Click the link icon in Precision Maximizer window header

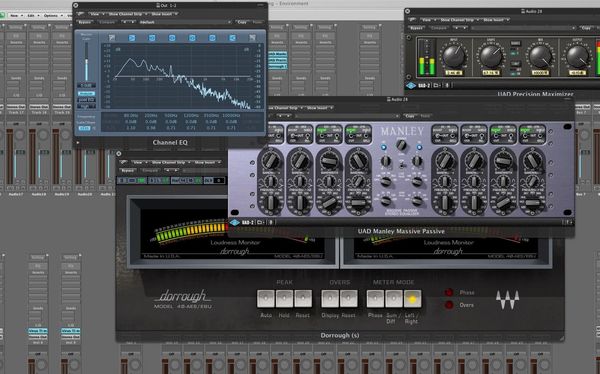(x=412, y=20)
